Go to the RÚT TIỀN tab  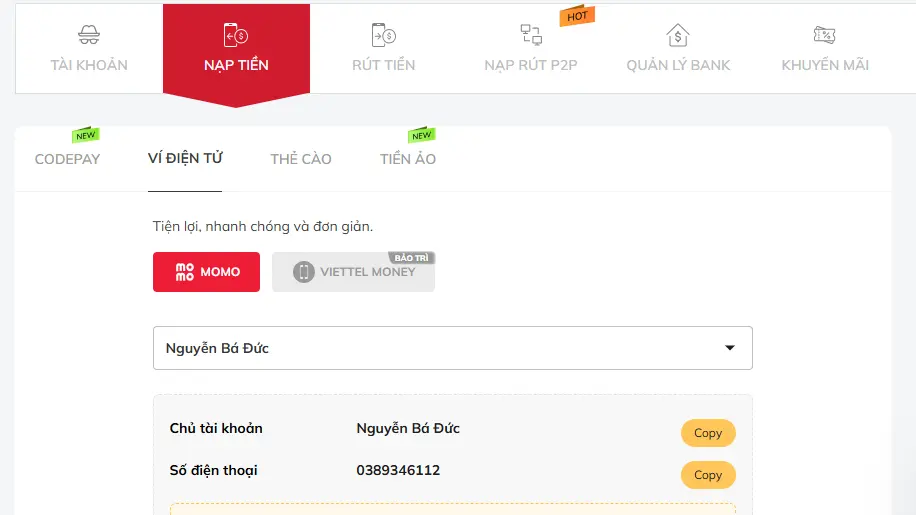pos(384,65)
